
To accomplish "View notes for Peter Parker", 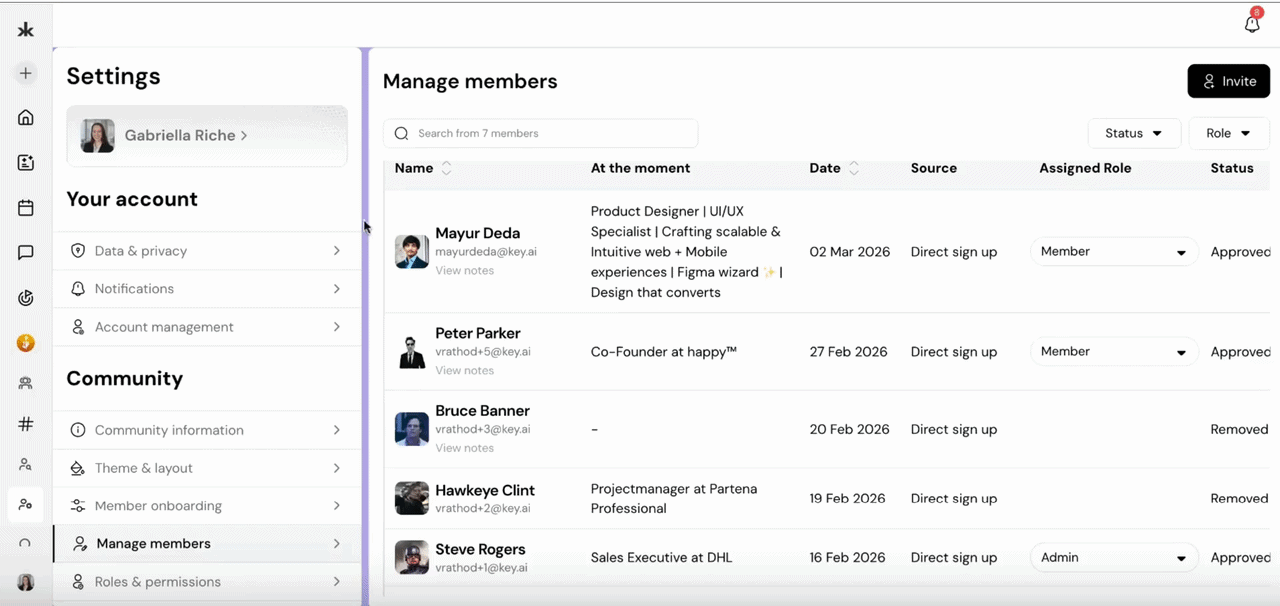I will coord(464,370).
